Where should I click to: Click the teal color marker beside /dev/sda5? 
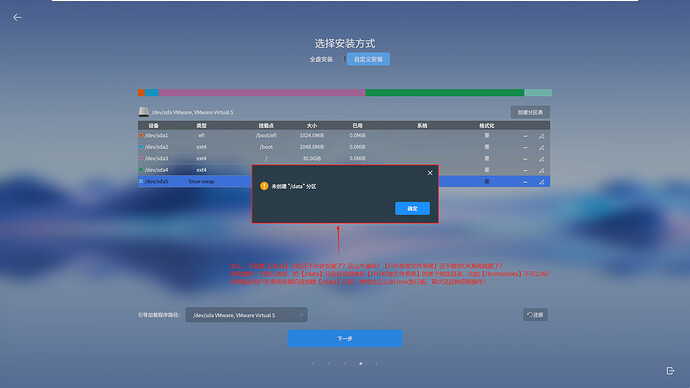coord(141,181)
